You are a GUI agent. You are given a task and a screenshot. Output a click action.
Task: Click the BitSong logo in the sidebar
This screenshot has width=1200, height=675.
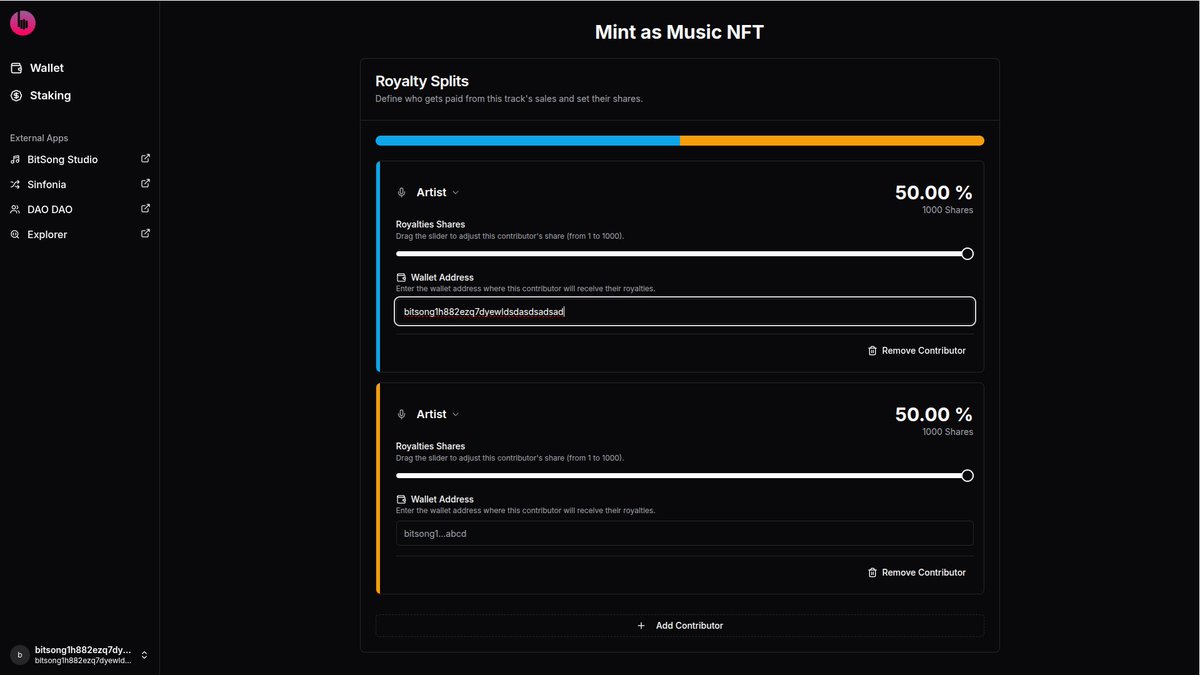tap(22, 22)
